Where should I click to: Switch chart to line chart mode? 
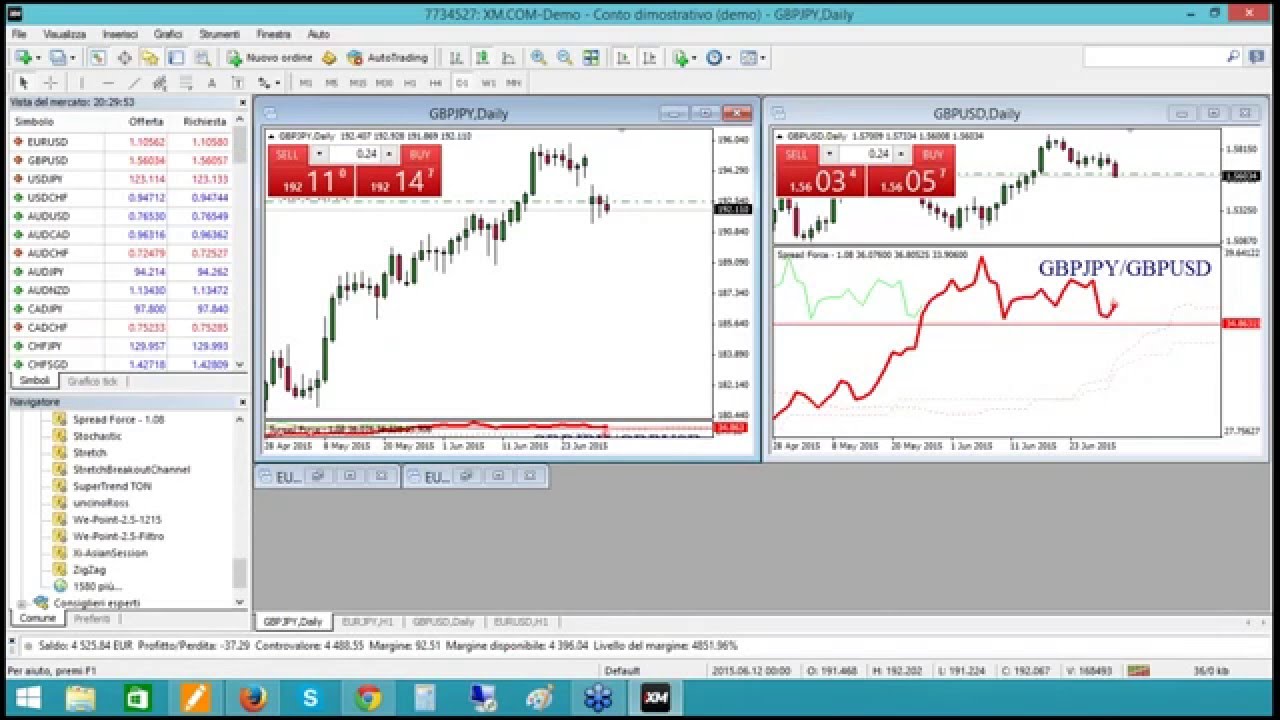coord(508,58)
